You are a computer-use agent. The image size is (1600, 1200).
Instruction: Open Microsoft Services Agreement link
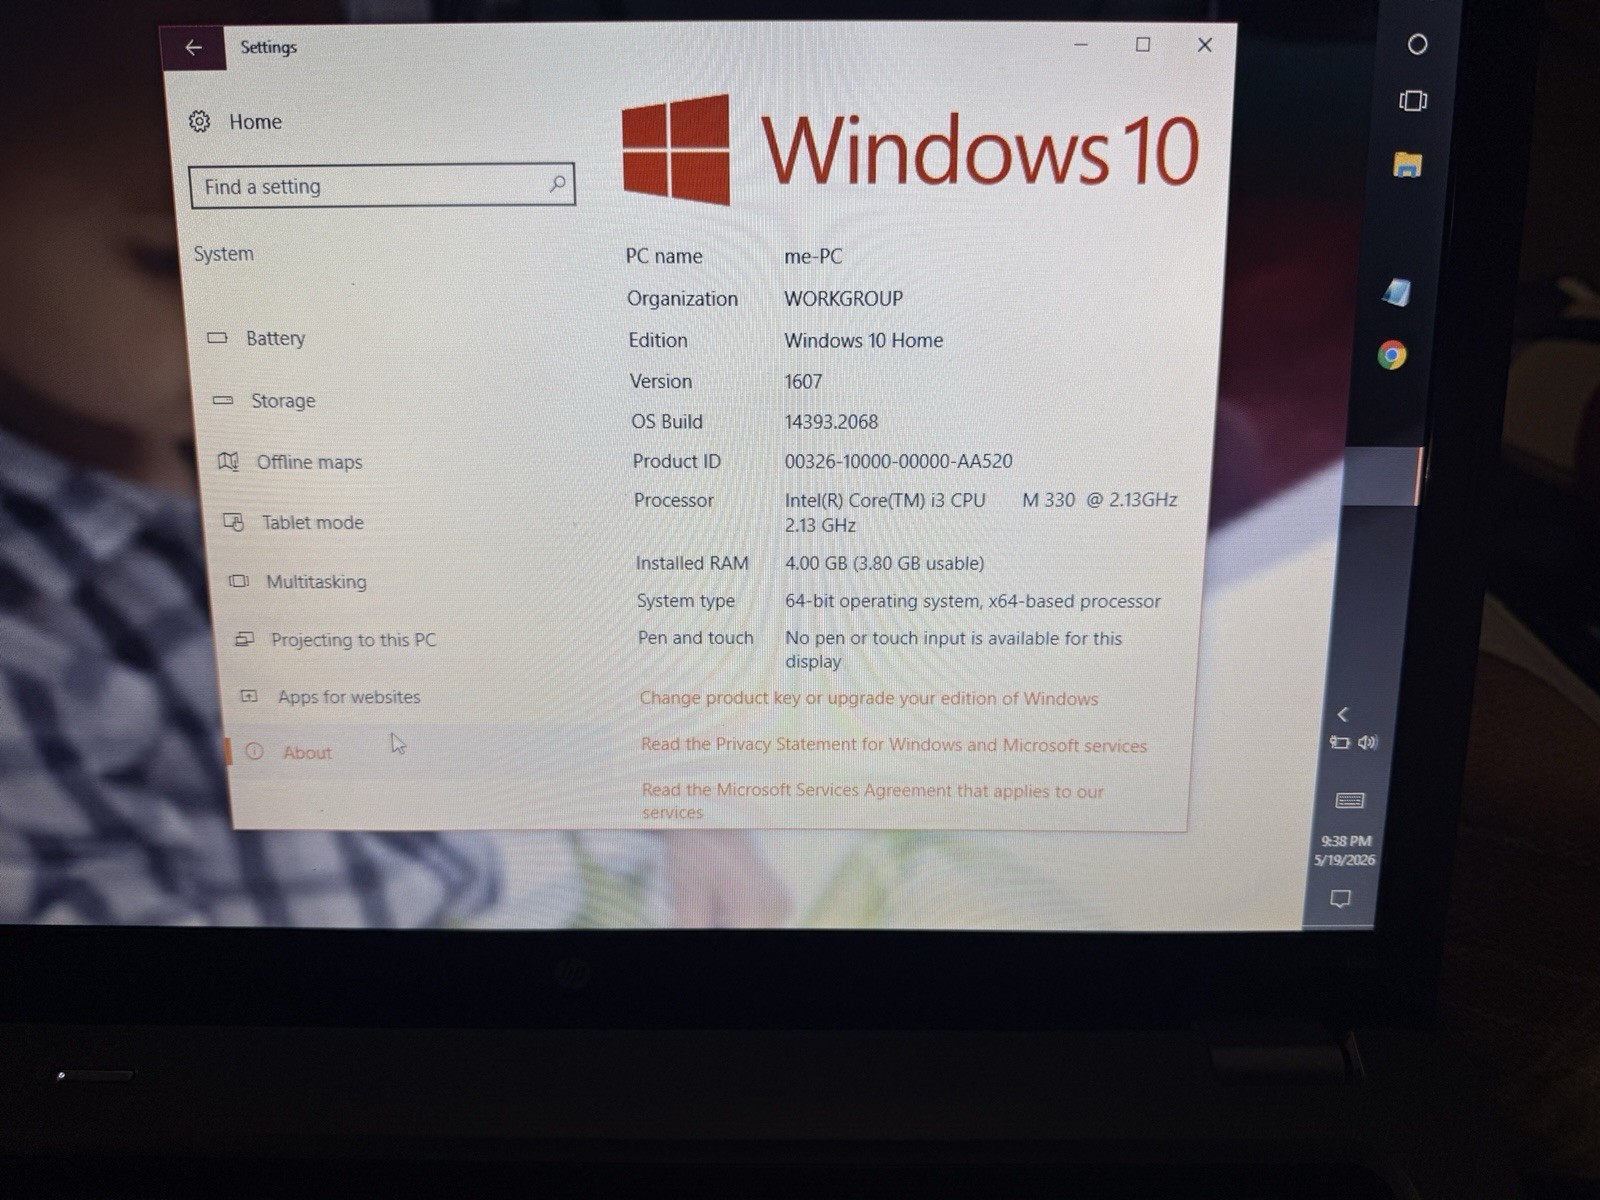[872, 801]
